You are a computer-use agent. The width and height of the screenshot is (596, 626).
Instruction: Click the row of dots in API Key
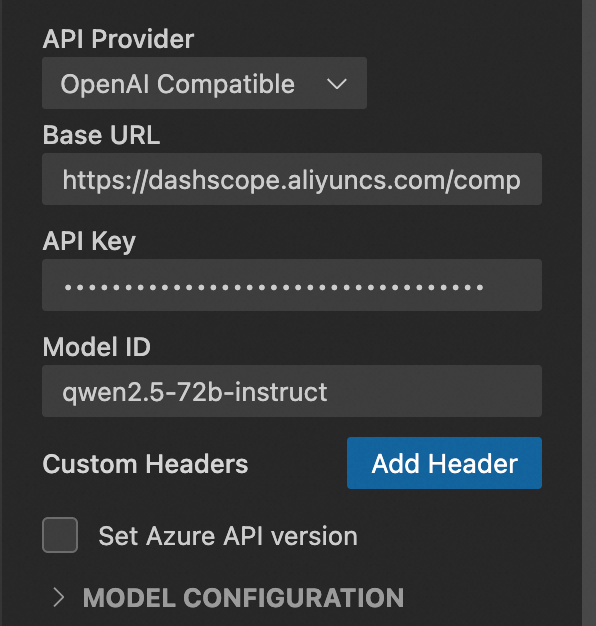tap(274, 287)
